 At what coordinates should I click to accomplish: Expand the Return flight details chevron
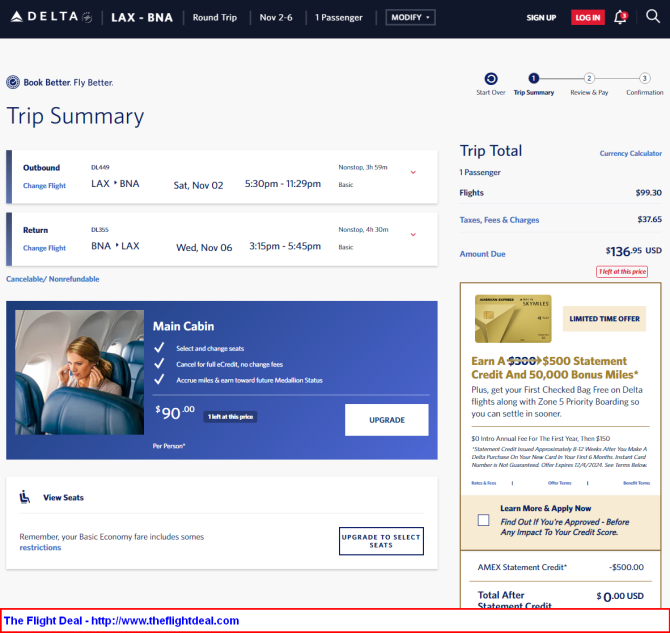click(413, 235)
